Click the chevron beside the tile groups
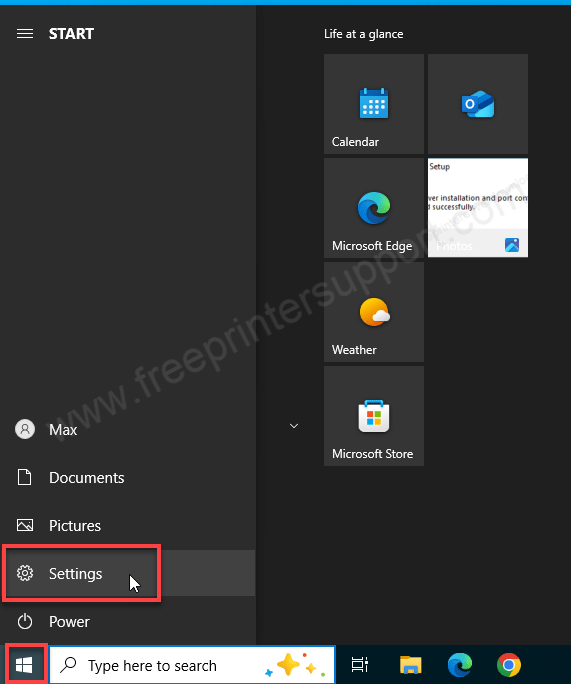Image resolution: width=571 pixels, height=684 pixels. click(x=294, y=426)
